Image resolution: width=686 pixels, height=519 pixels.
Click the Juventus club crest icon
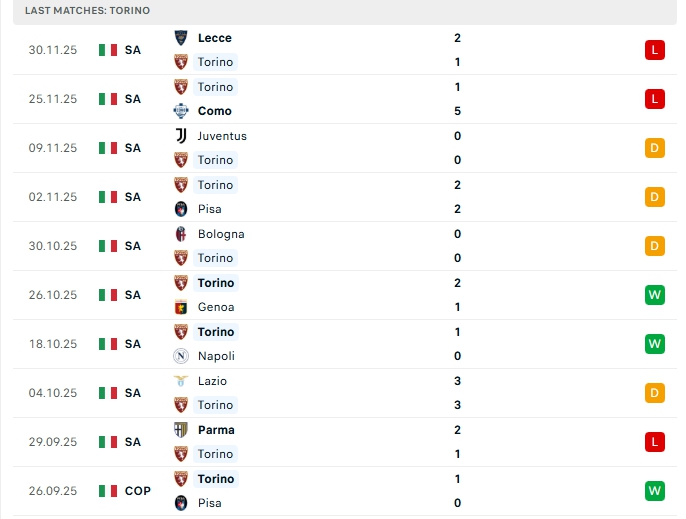pos(181,136)
